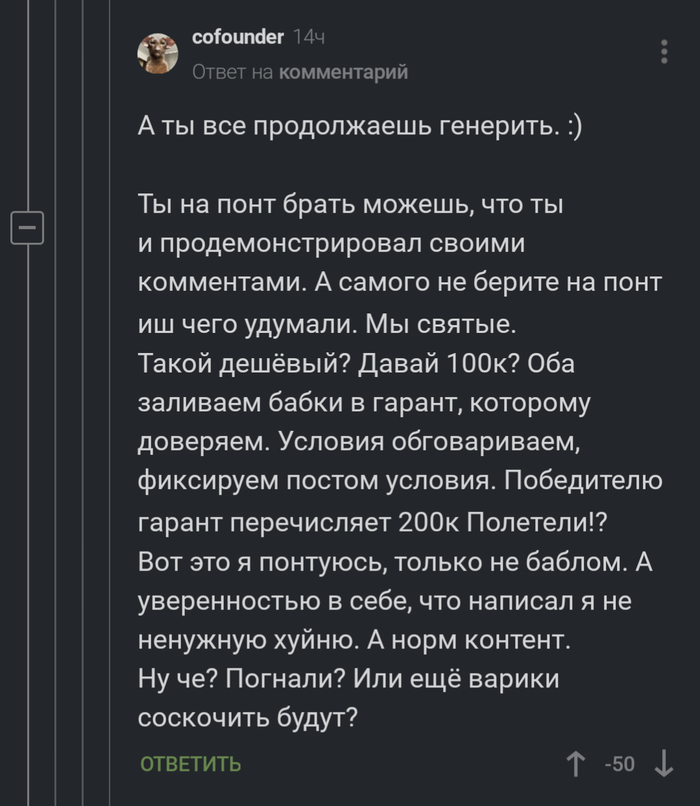
Task: Downvote the comment with down arrow
Action: pos(664,764)
